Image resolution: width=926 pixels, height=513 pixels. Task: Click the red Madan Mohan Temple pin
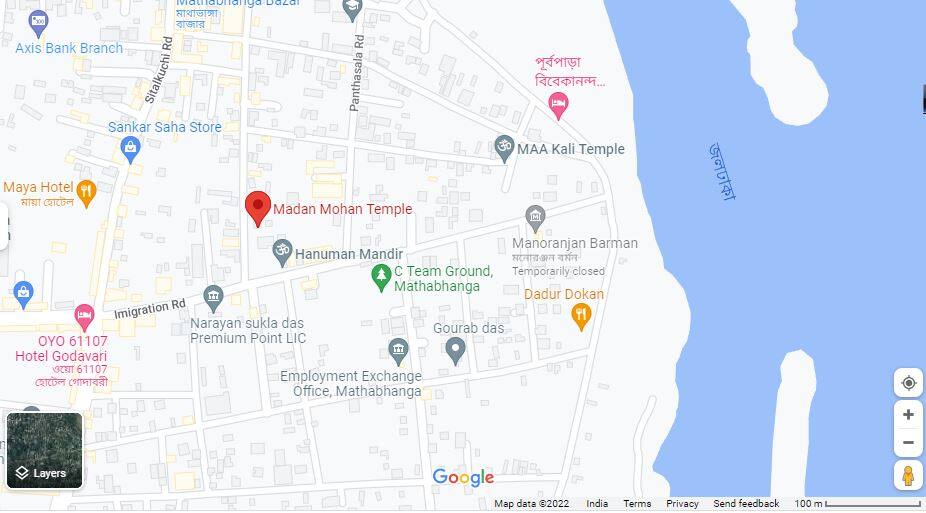[258, 208]
